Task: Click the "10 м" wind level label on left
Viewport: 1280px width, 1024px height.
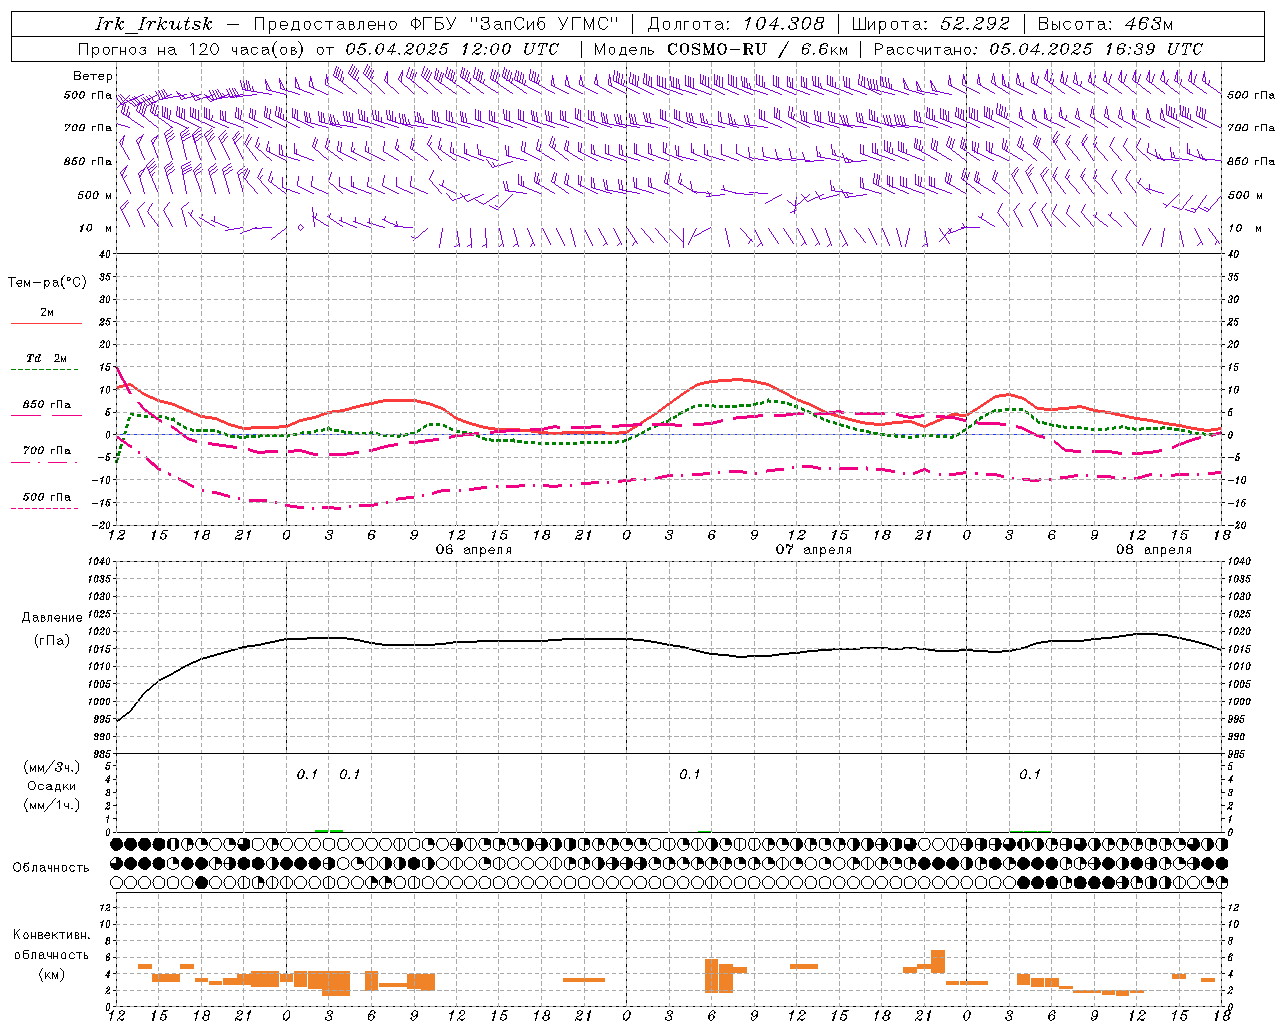Action: point(95,229)
